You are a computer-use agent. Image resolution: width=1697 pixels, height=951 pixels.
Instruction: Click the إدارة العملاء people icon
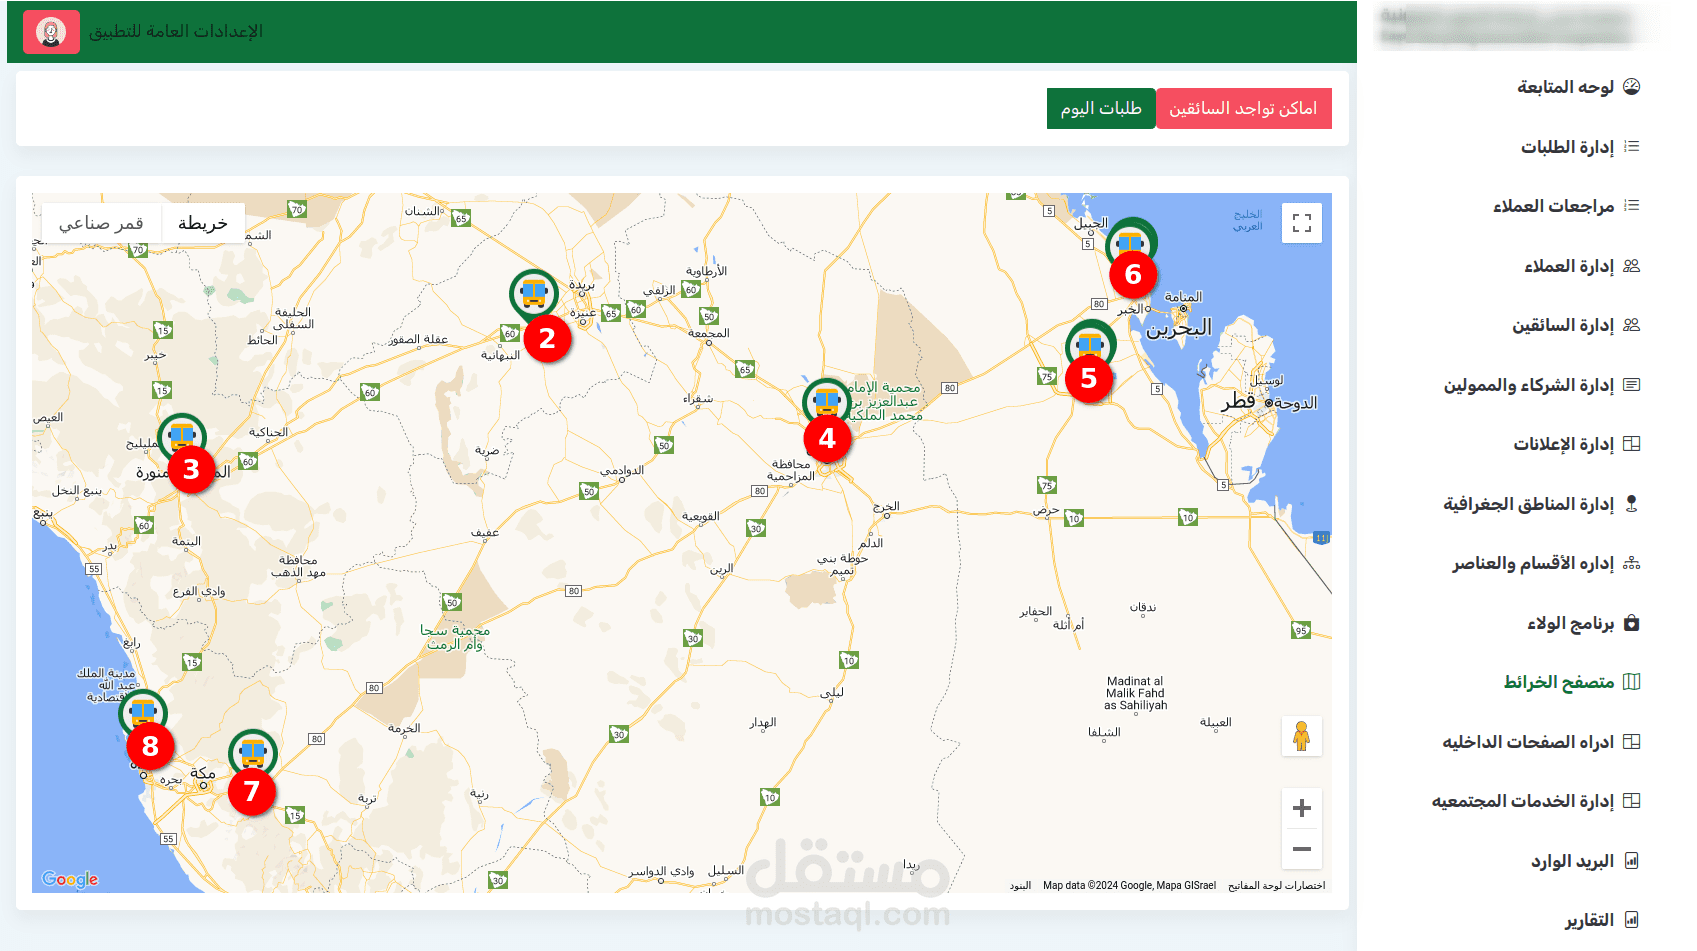(1632, 265)
